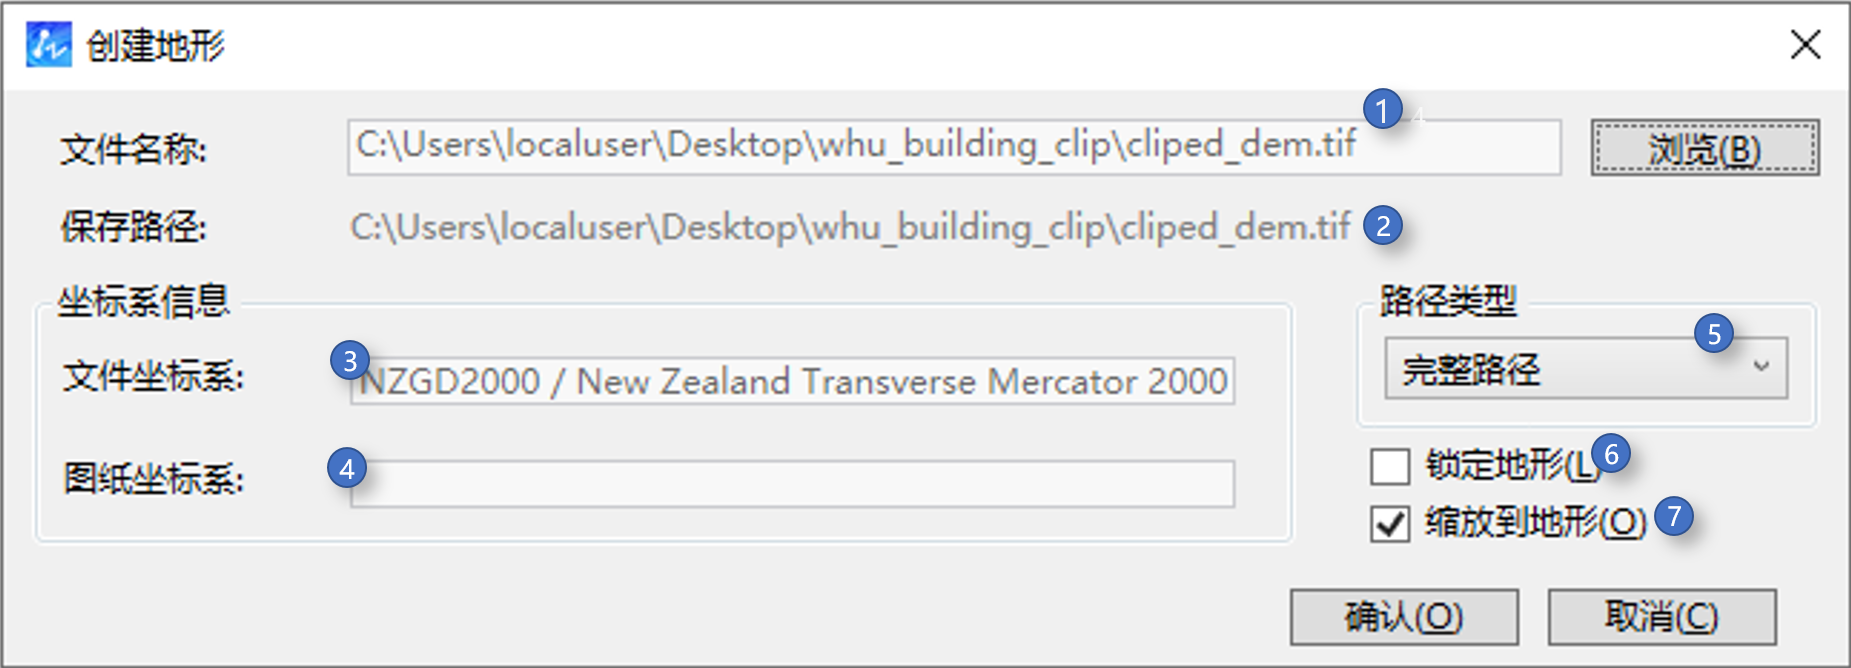Click blue numbered marker 6
Viewport: 1851px width, 668px height.
pyautogui.click(x=1611, y=454)
